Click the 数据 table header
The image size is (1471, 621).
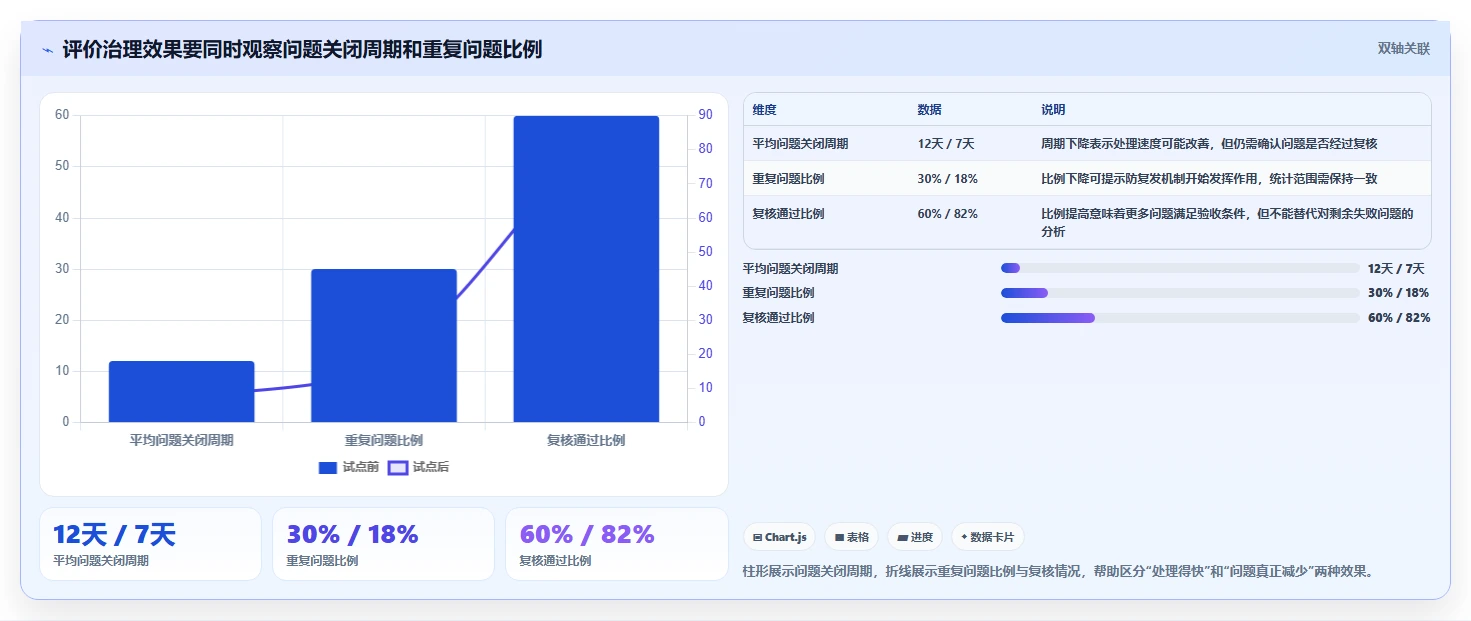click(929, 110)
